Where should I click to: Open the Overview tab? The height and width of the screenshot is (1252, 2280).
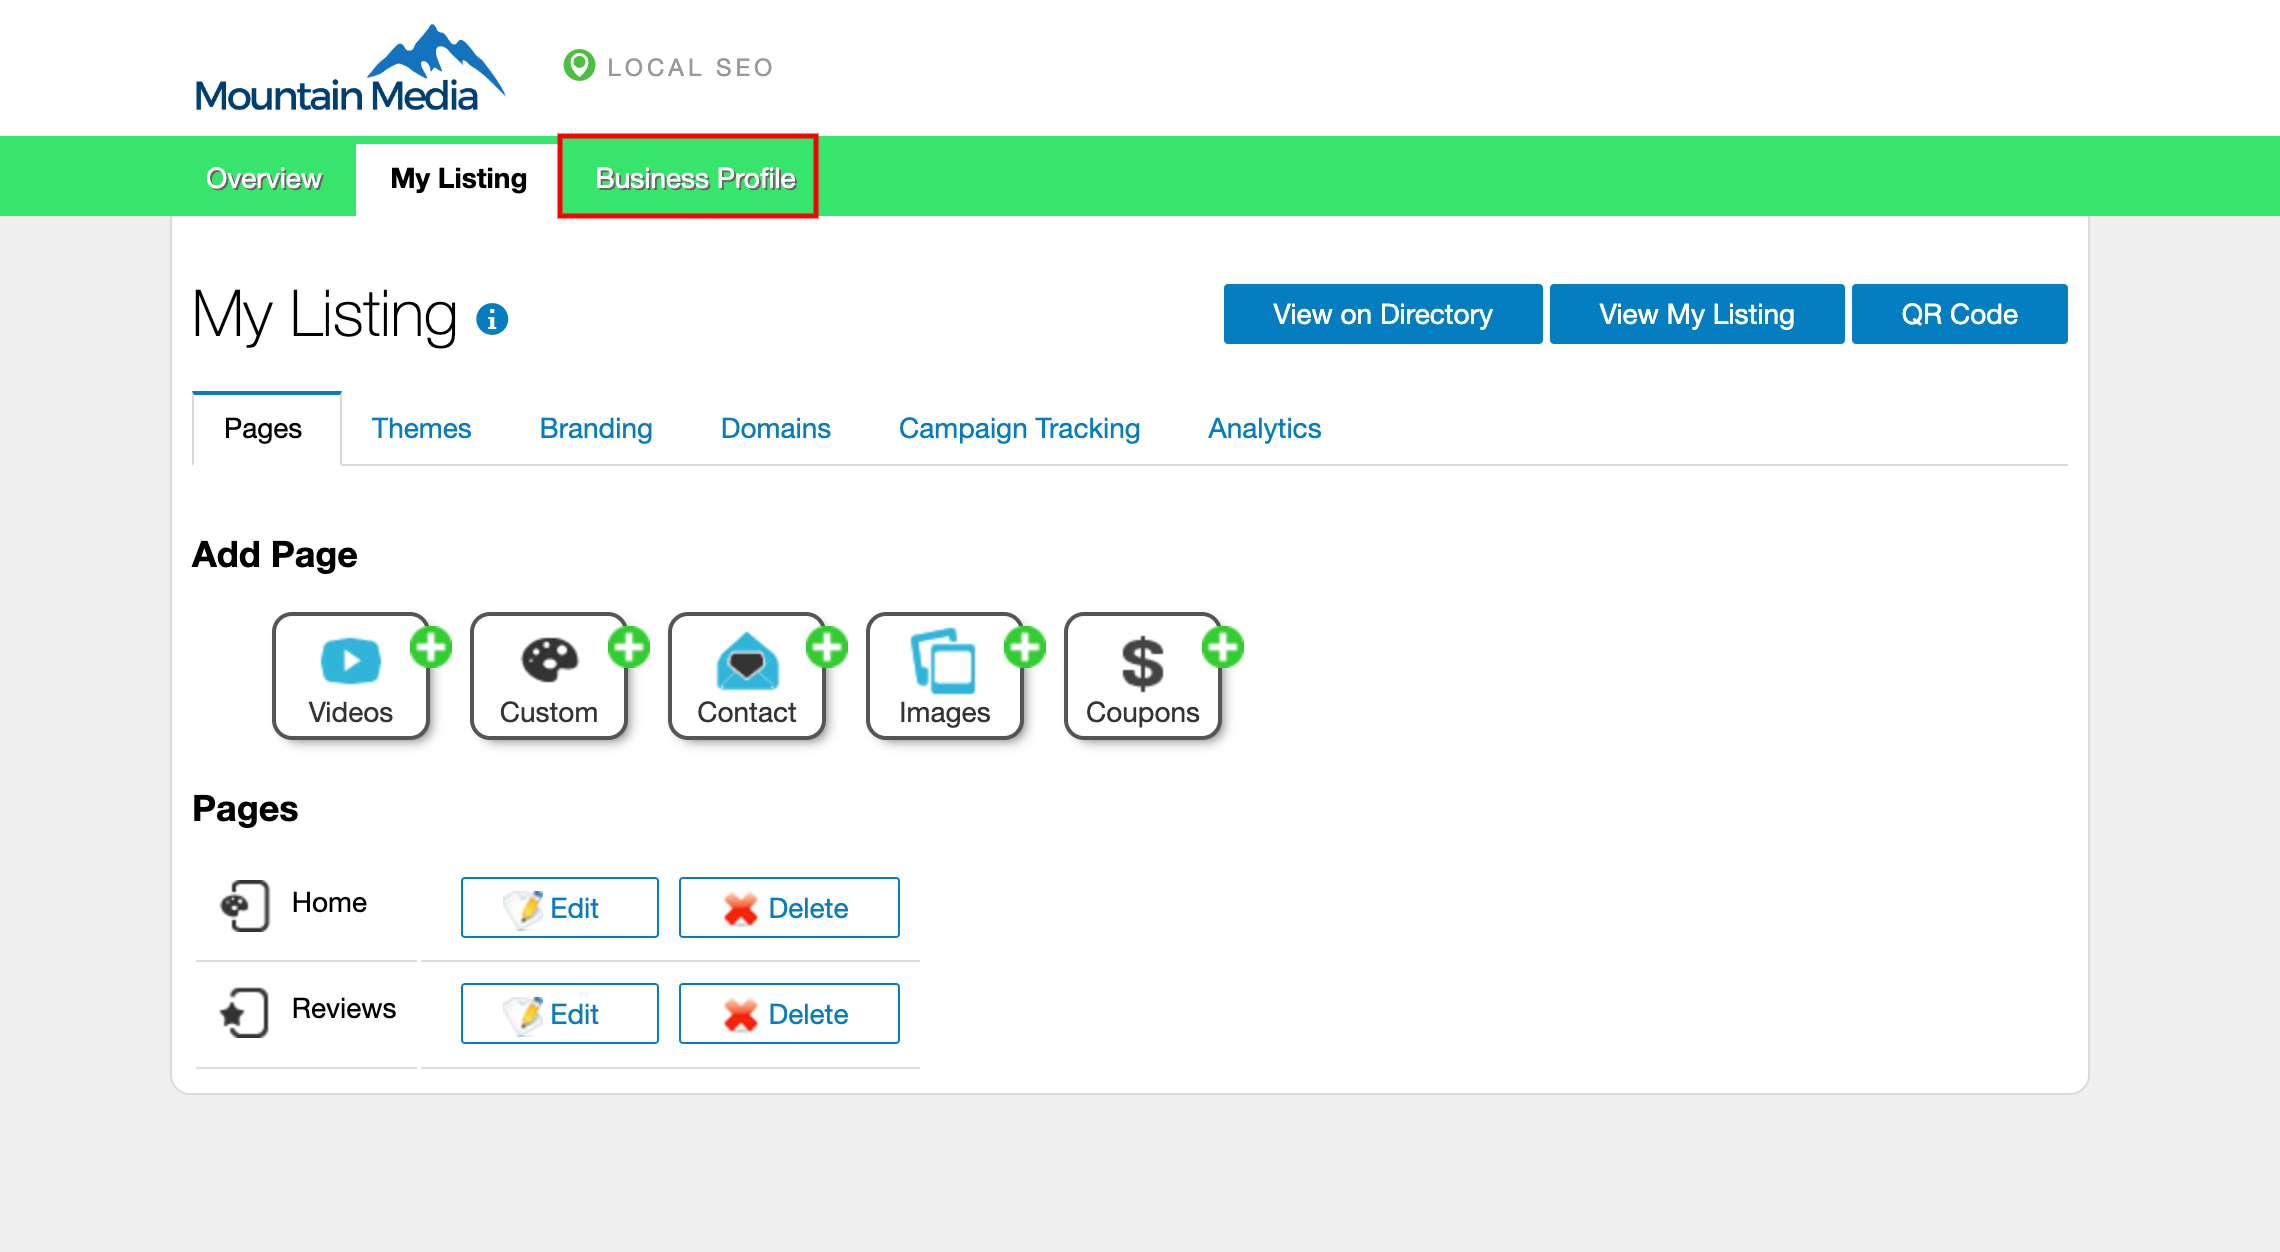coord(263,177)
